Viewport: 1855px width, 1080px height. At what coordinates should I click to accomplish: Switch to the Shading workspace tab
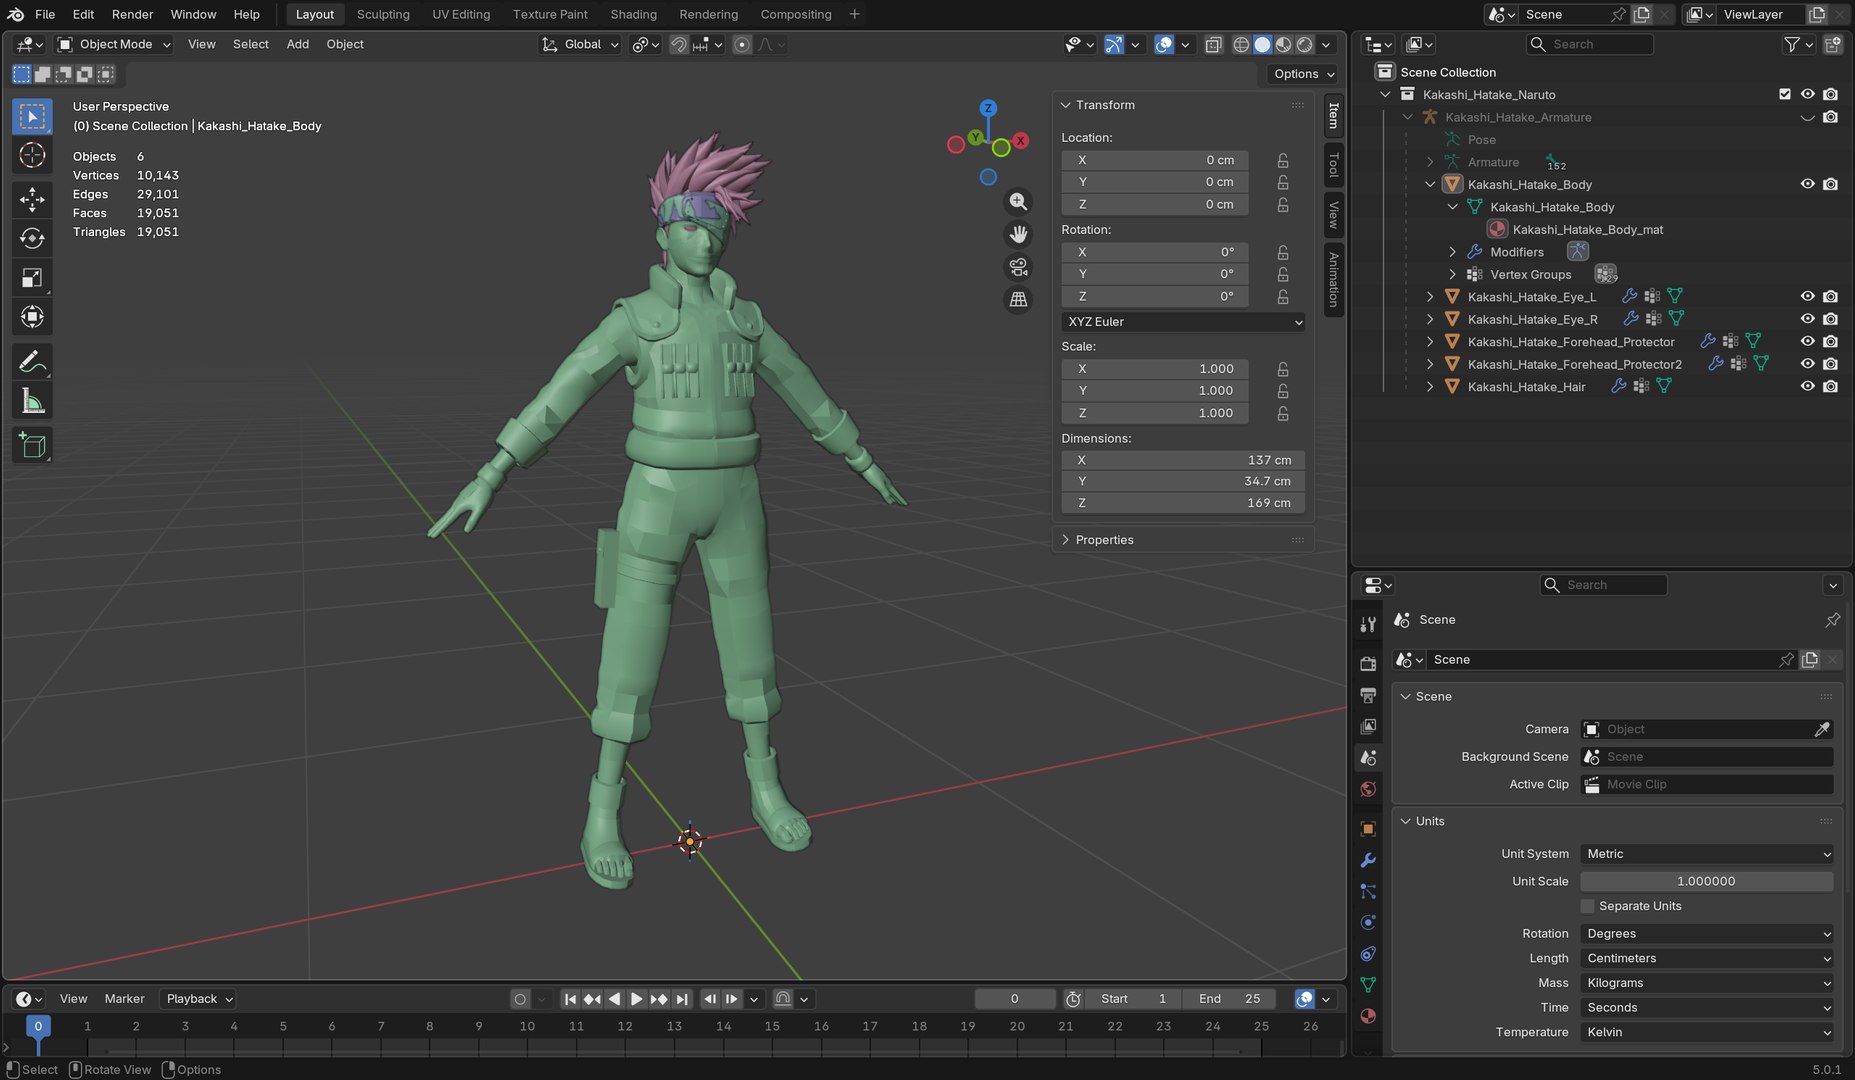pos(634,14)
